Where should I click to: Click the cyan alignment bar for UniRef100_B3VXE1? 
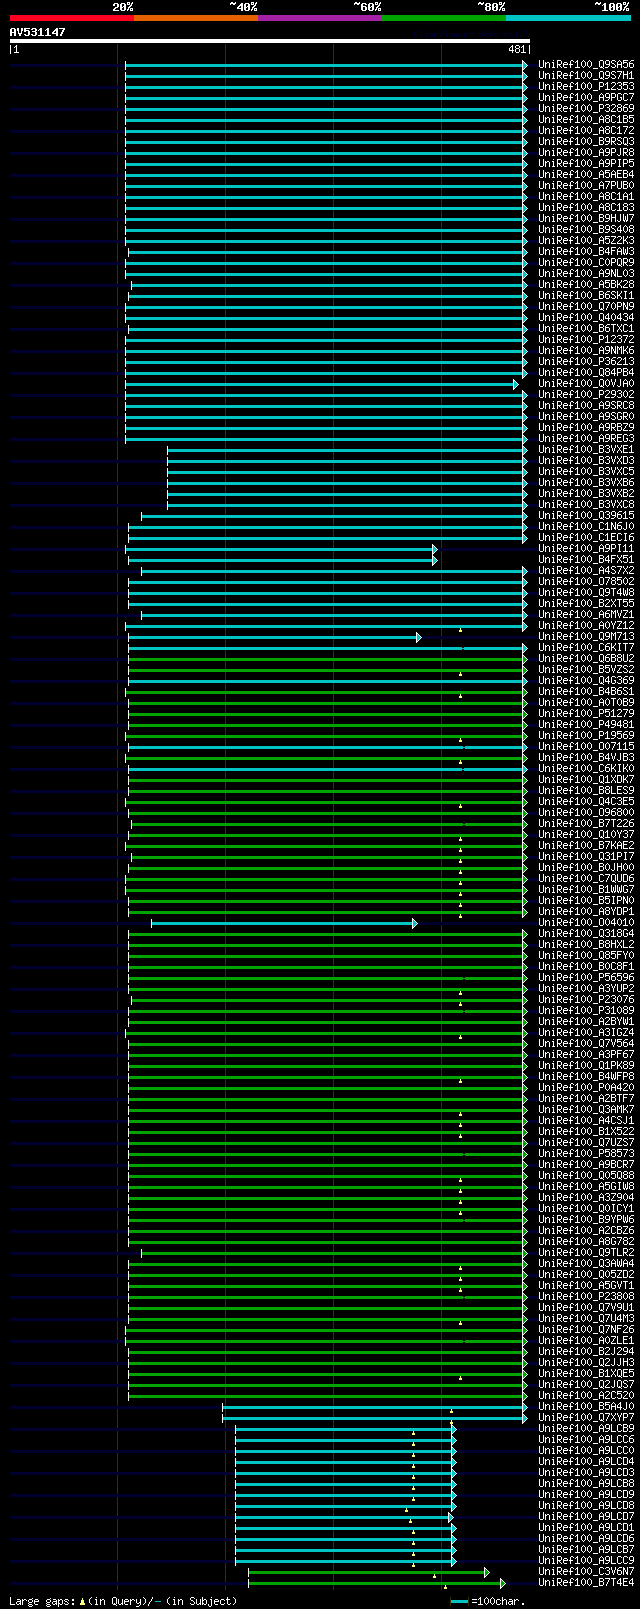(347, 450)
